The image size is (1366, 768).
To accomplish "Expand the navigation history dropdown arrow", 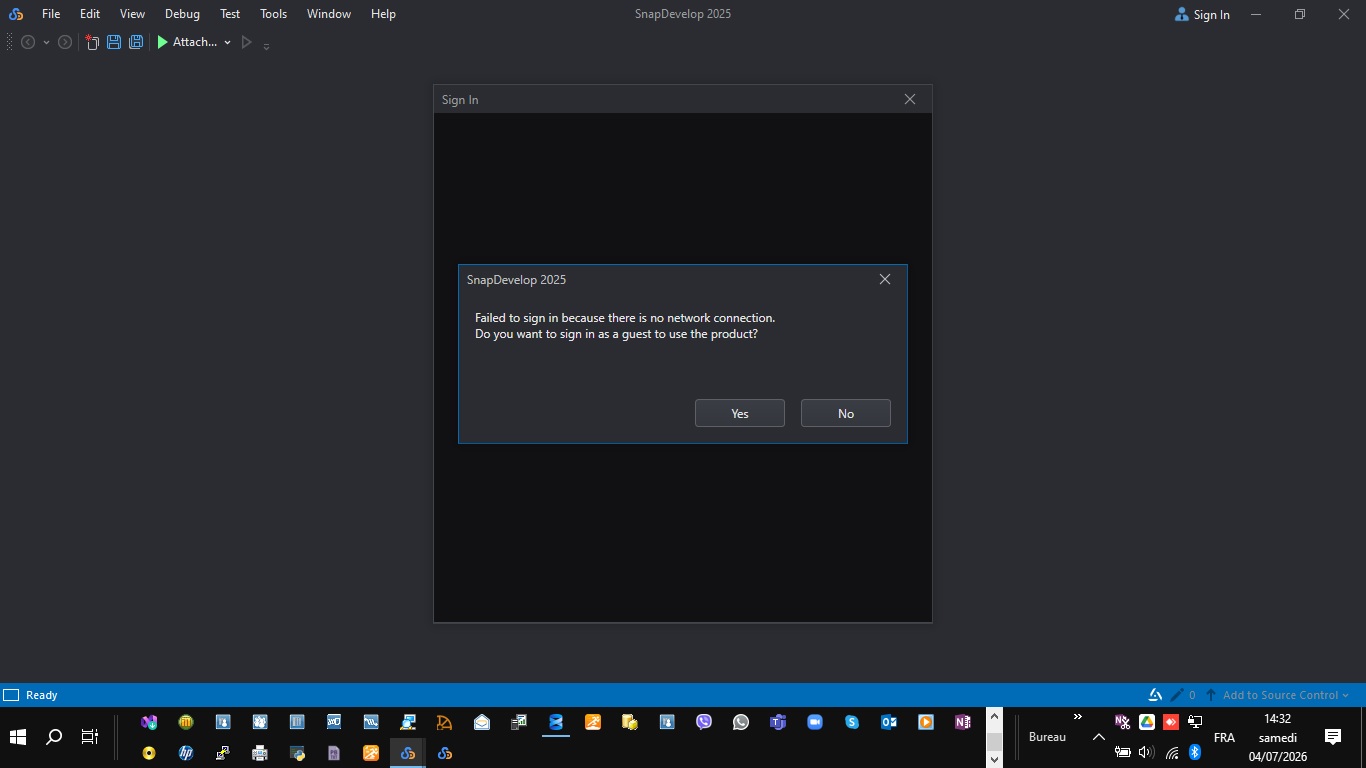I will (46, 43).
